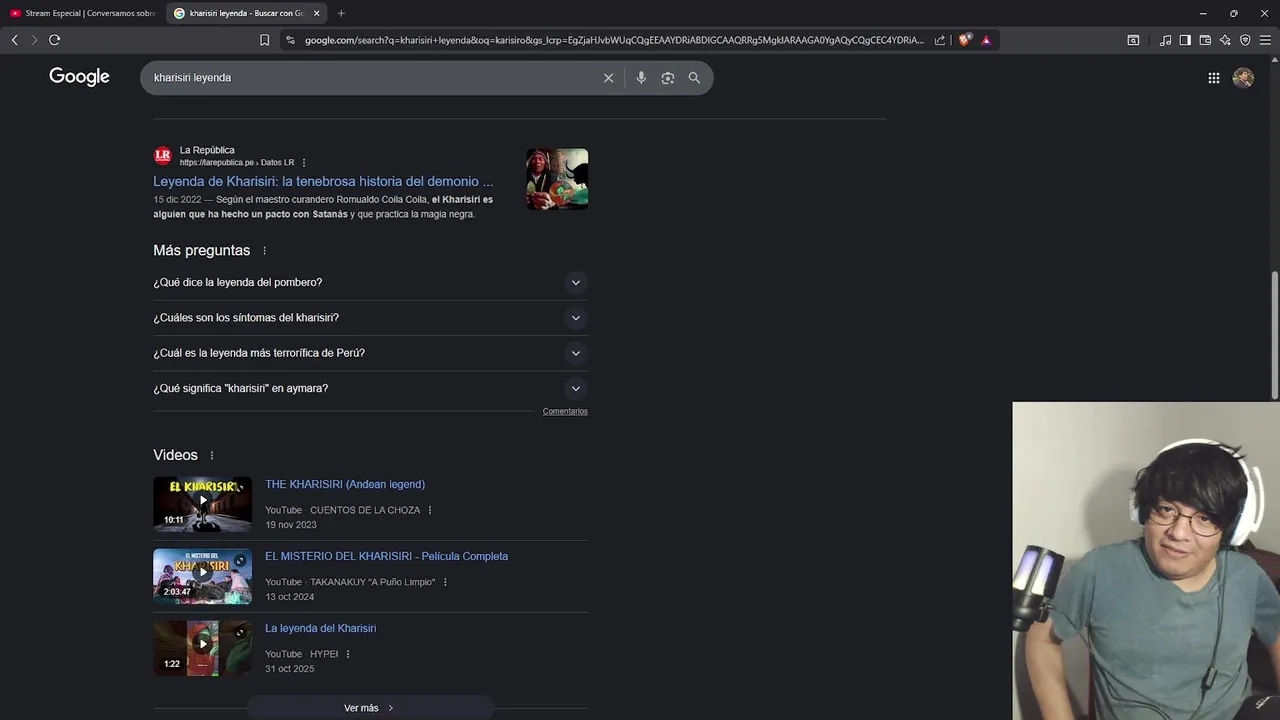Open Brave Shields lion icon
This screenshot has height=720, width=1280.
[x=964, y=40]
